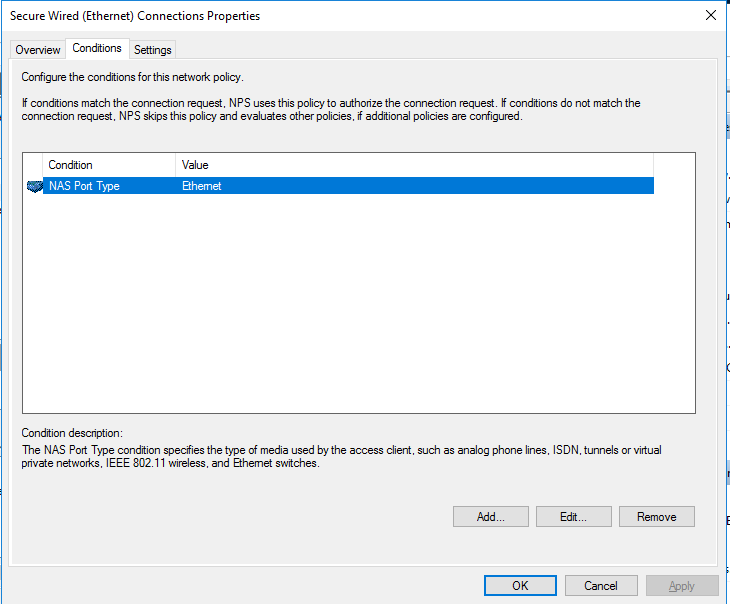
Task: Open the Settings tab
Action: point(153,50)
